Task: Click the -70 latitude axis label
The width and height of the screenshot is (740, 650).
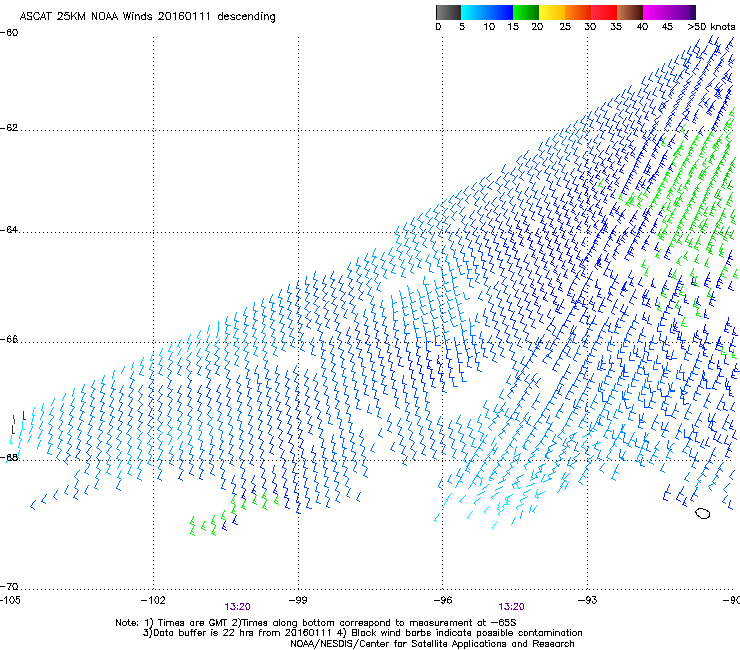Action: [9, 587]
